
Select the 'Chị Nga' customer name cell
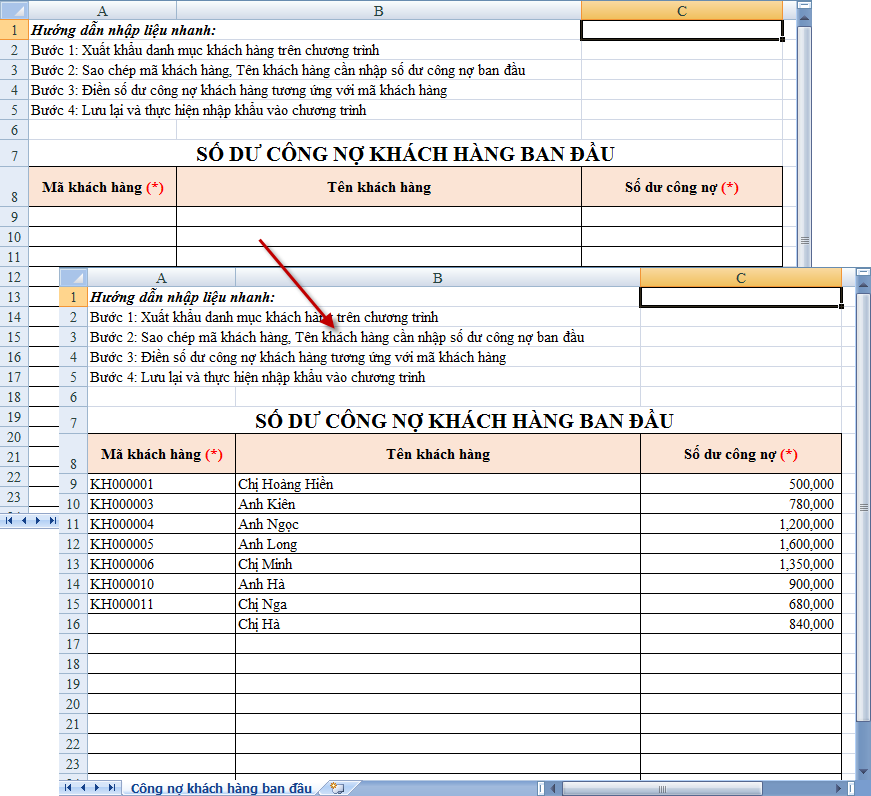pos(437,604)
